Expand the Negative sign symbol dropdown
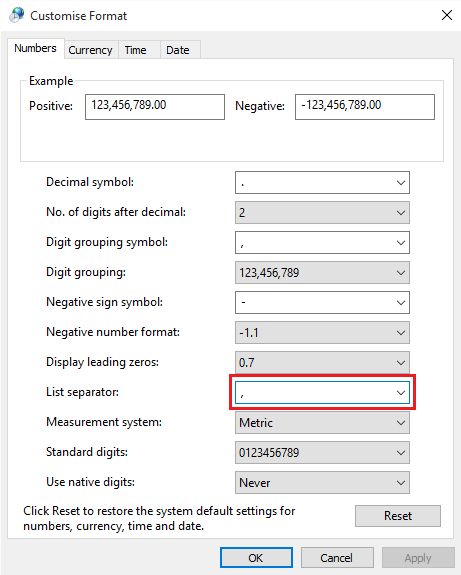 (x=322, y=303)
